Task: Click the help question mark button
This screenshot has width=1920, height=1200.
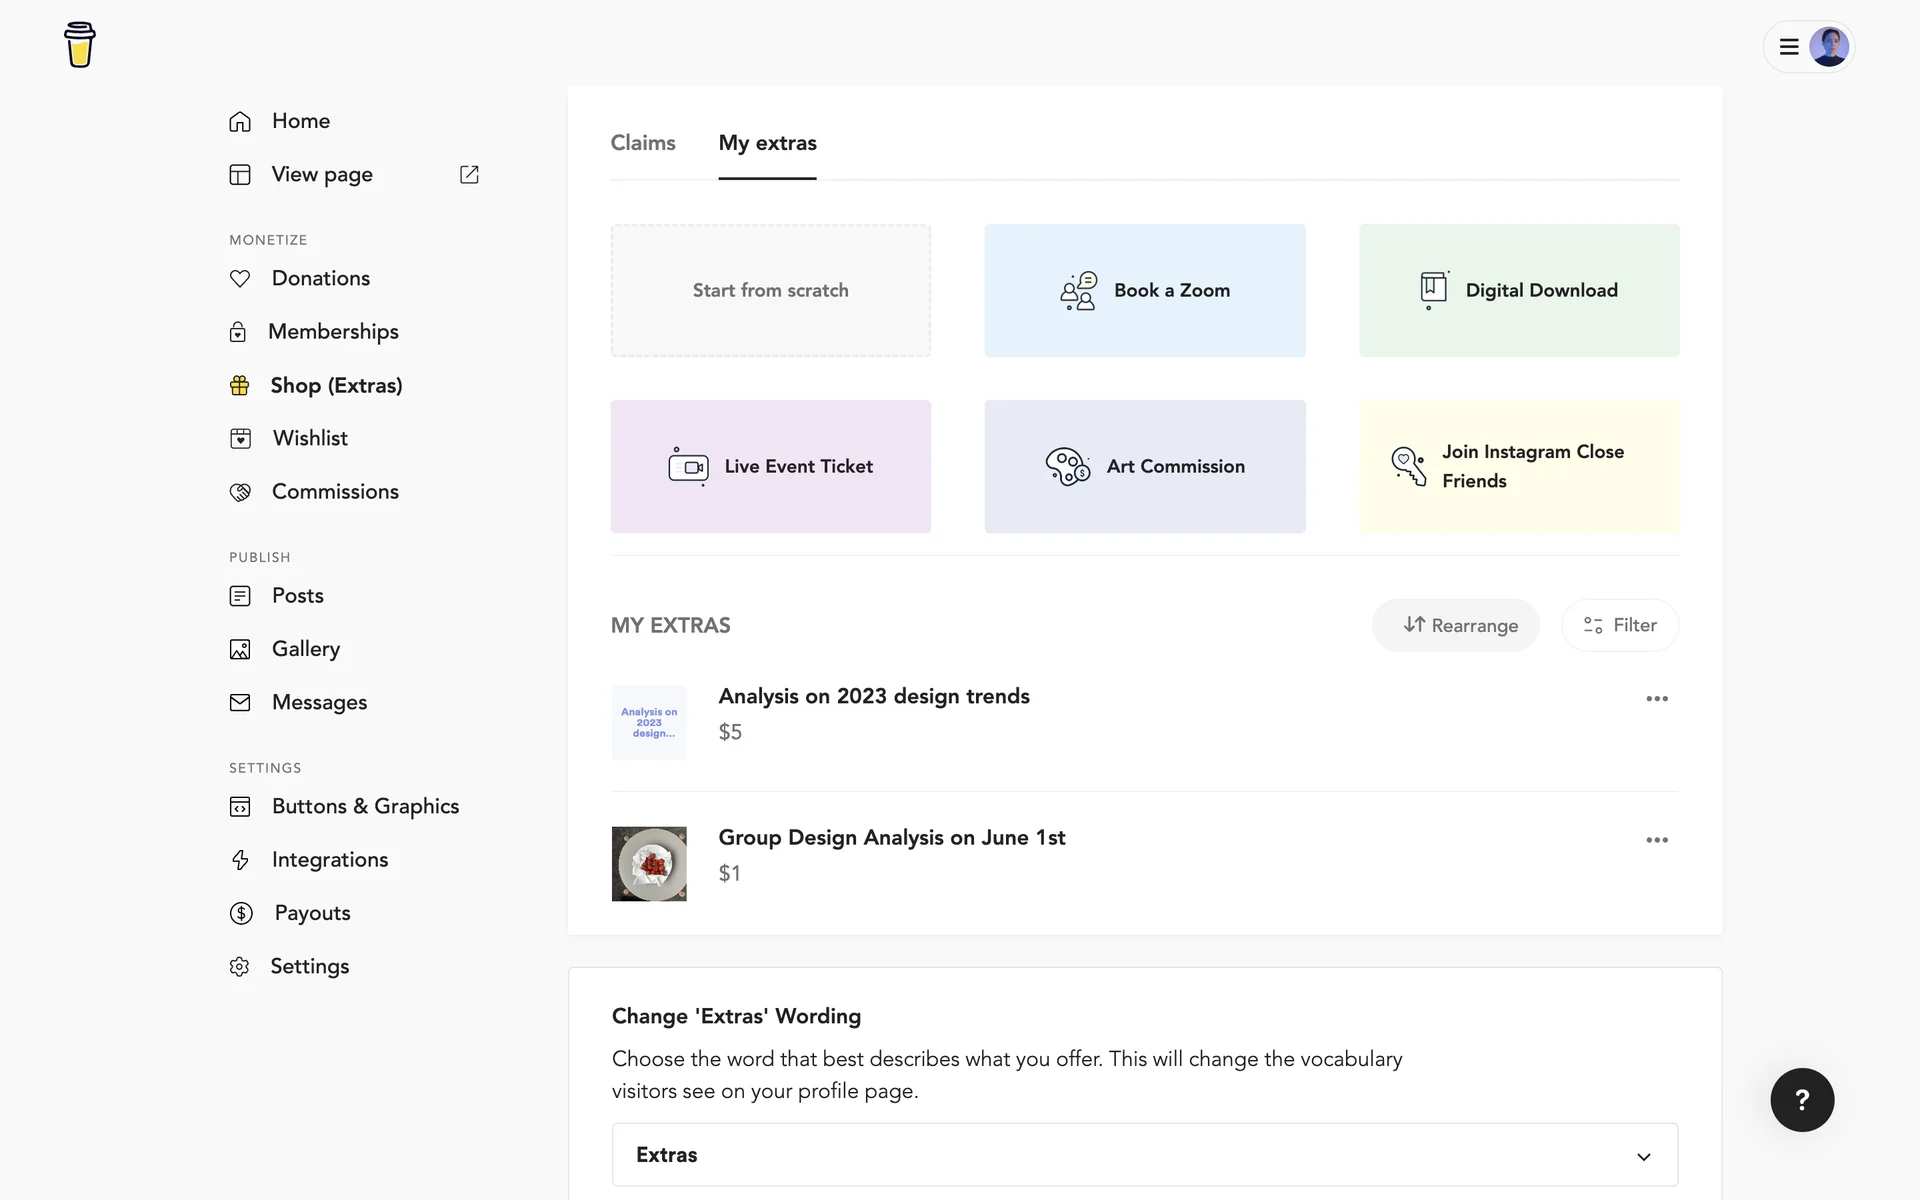Action: [x=1801, y=1100]
